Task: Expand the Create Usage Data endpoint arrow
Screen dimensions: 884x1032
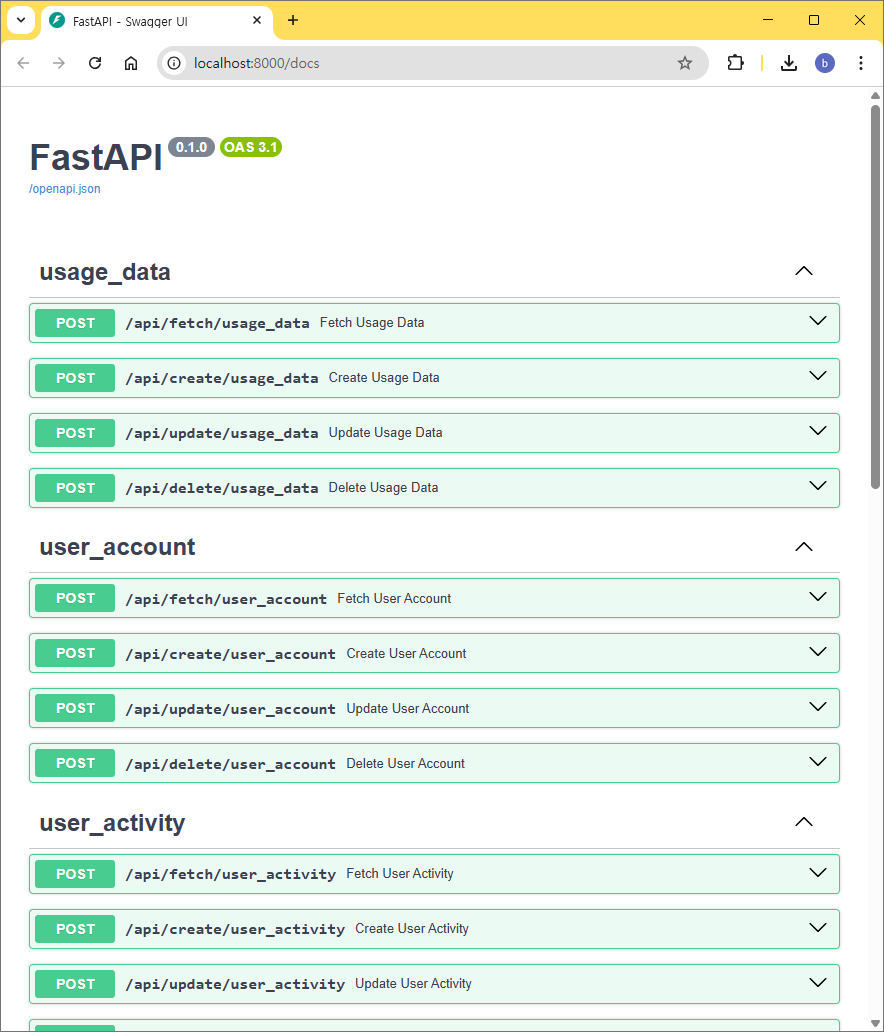Action: point(818,376)
